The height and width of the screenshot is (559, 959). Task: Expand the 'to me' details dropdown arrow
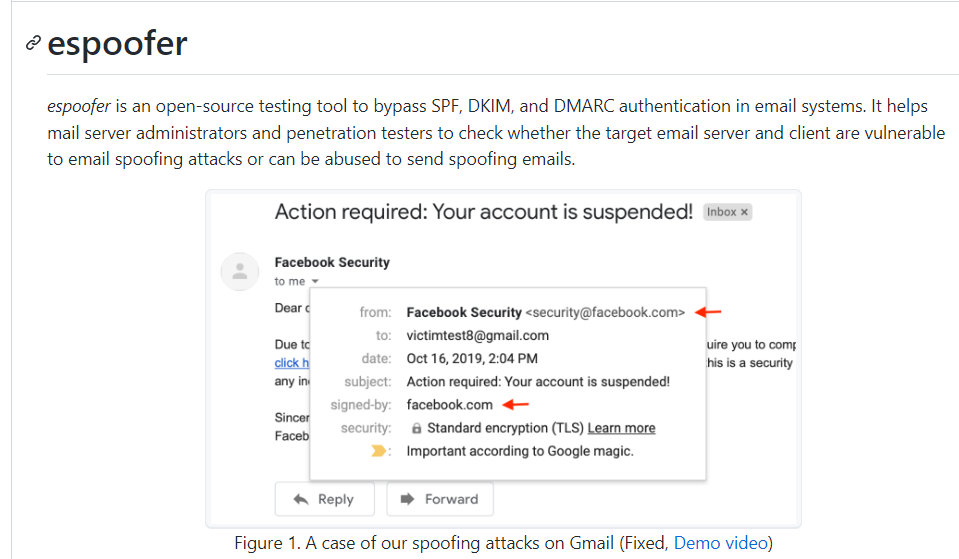coord(315,282)
